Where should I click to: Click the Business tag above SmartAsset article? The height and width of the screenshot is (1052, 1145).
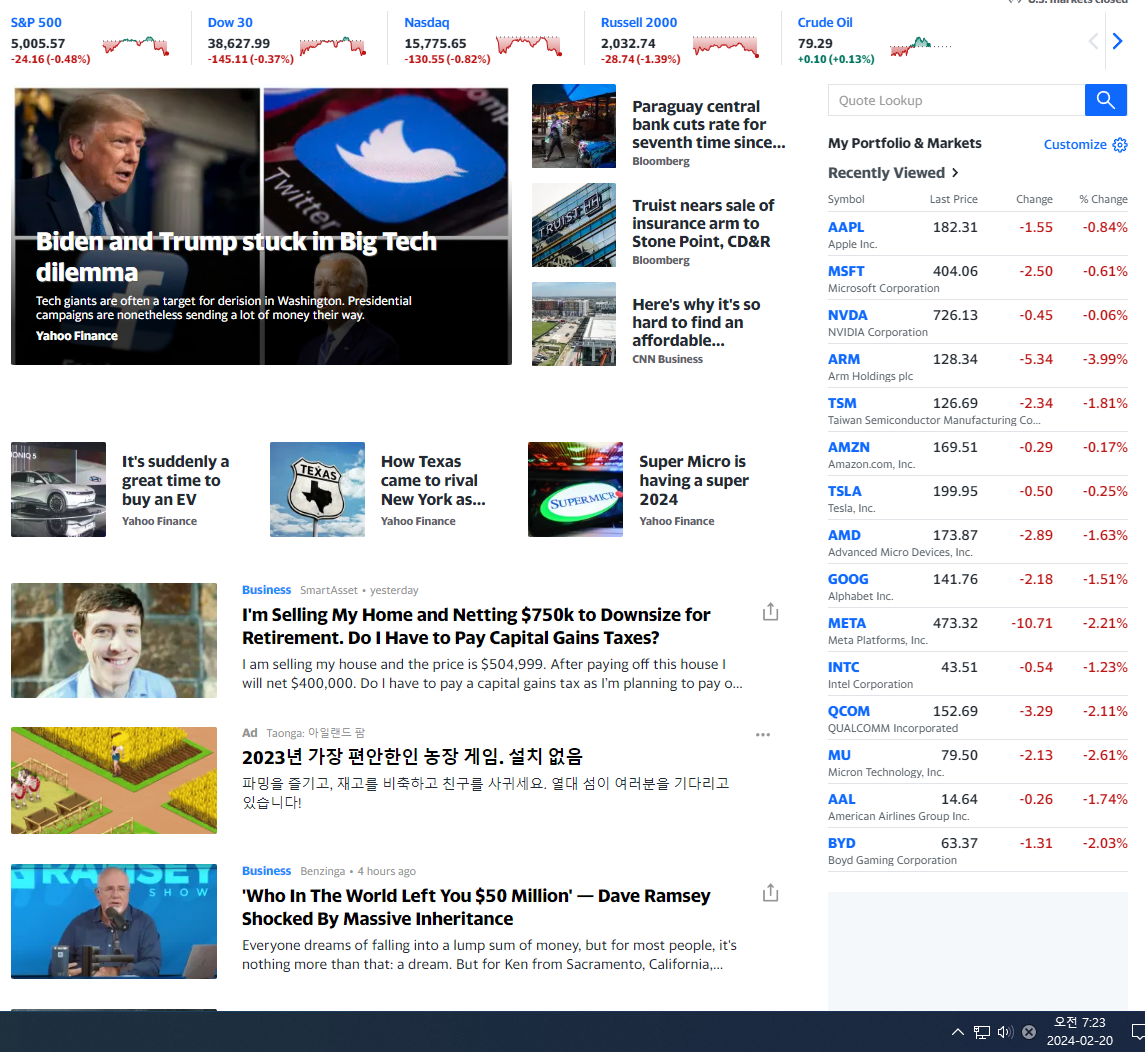[267, 590]
